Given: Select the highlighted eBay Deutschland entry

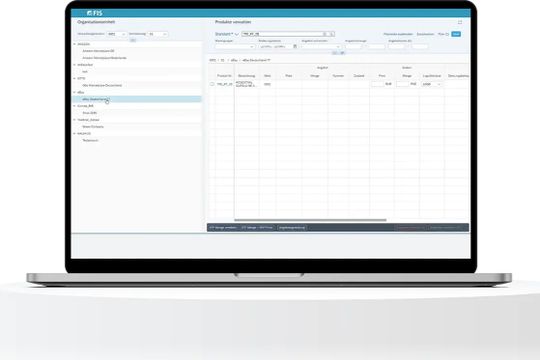Looking at the screenshot, I should [x=137, y=99].
